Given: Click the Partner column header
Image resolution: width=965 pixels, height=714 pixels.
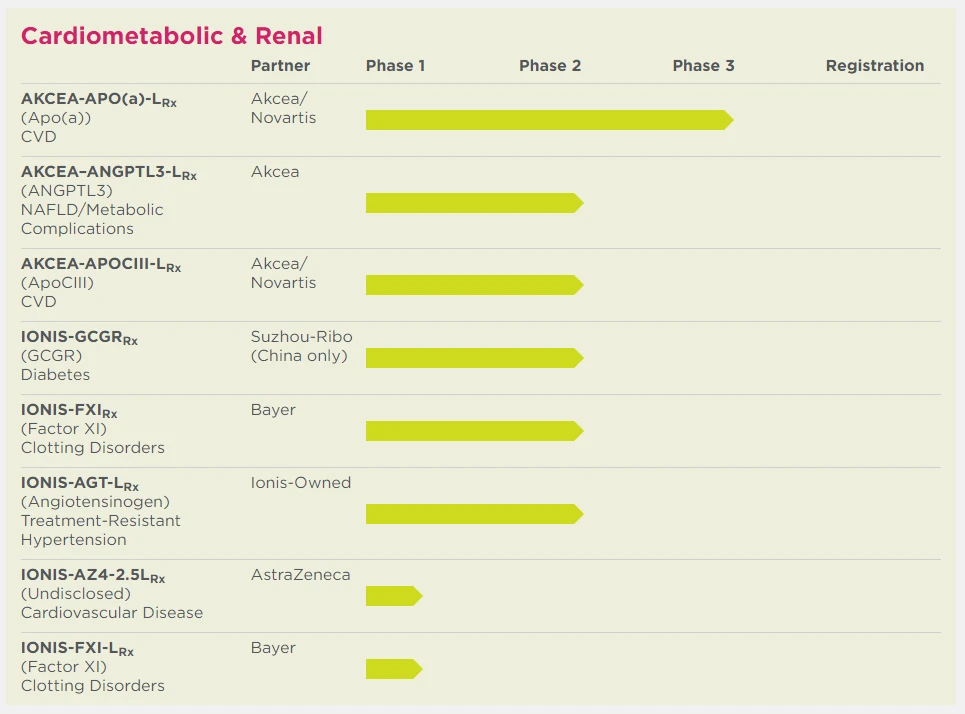Looking at the screenshot, I should pyautogui.click(x=280, y=66).
